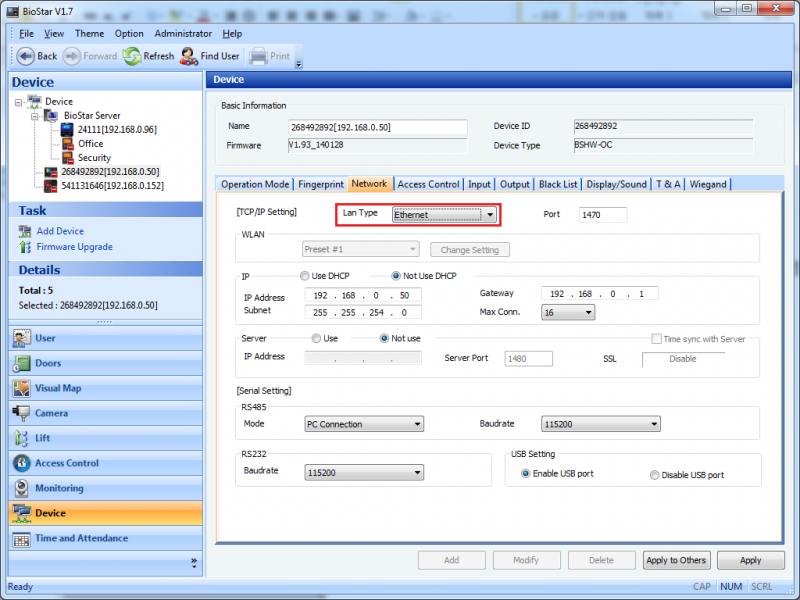800x600 pixels.
Task: Open Find User from the toolbar
Action: 188,56
